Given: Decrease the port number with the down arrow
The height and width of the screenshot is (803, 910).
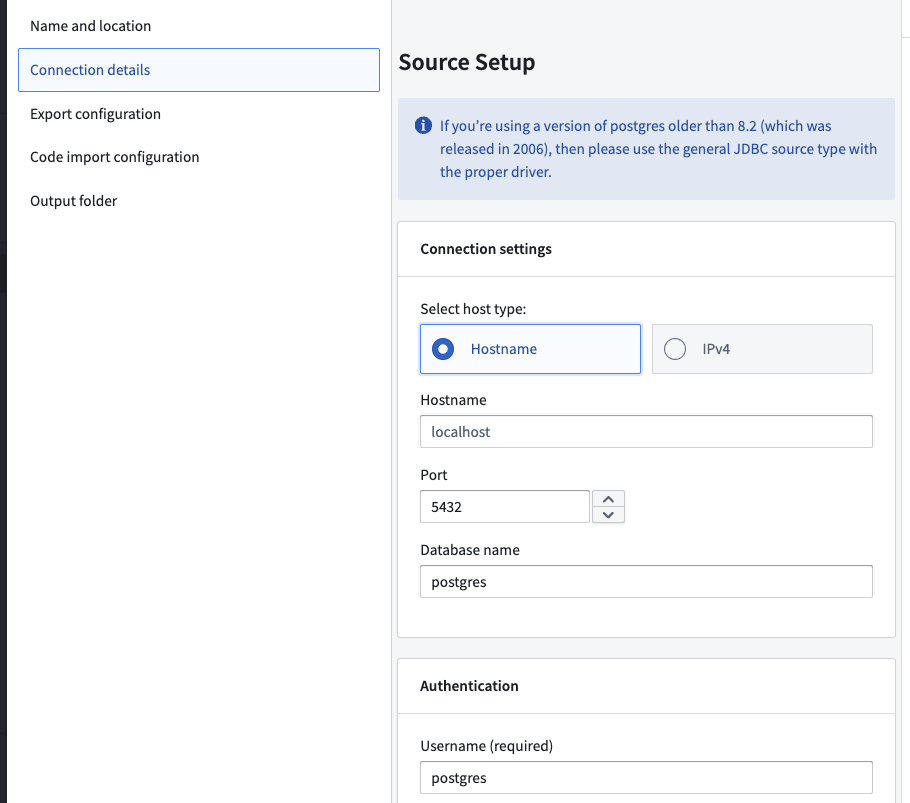Looking at the screenshot, I should click(x=608, y=514).
